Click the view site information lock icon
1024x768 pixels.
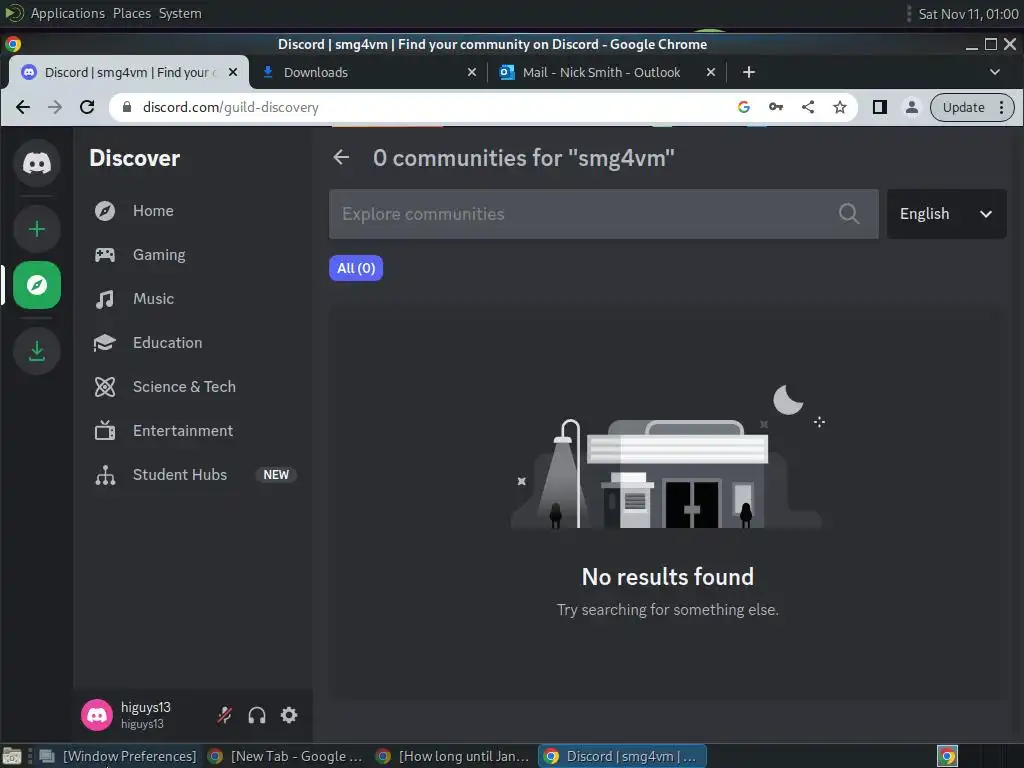point(127,107)
